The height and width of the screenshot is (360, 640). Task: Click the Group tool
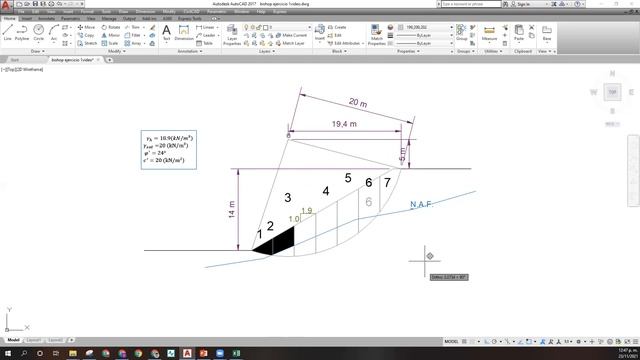click(462, 33)
